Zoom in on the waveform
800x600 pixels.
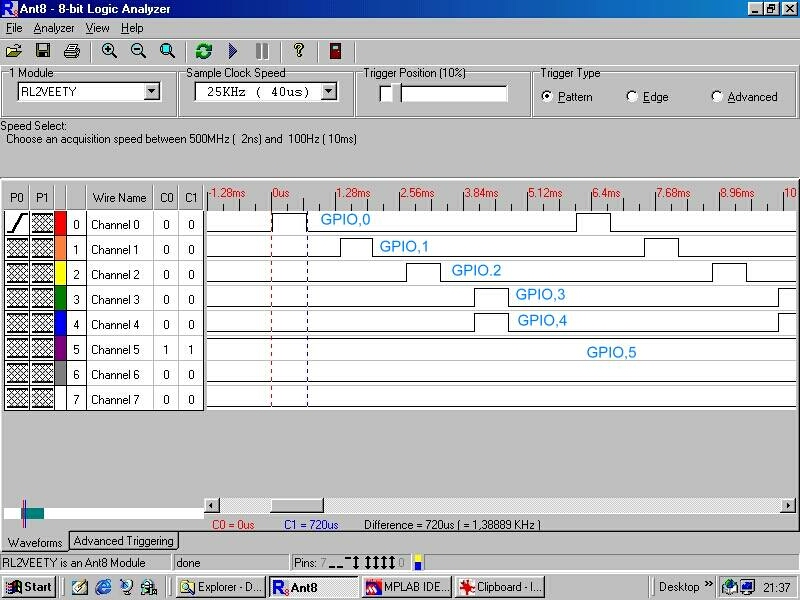click(109, 50)
